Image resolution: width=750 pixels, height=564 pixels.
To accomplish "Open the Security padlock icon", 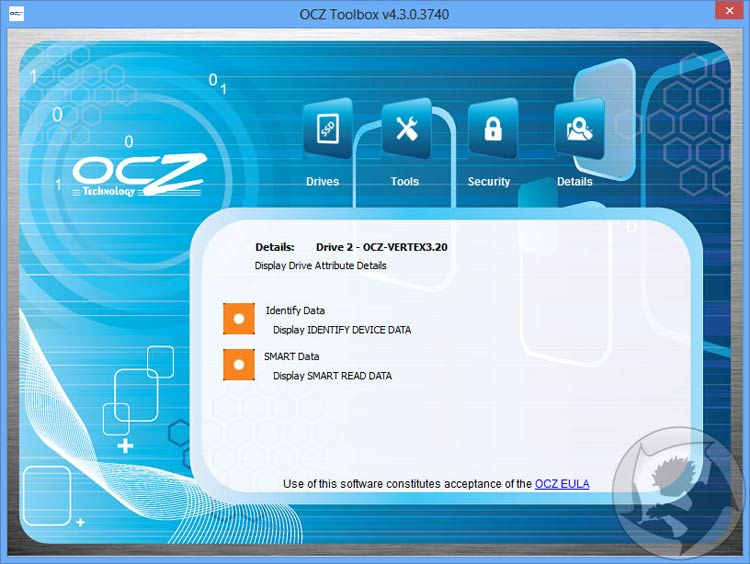I will [491, 129].
